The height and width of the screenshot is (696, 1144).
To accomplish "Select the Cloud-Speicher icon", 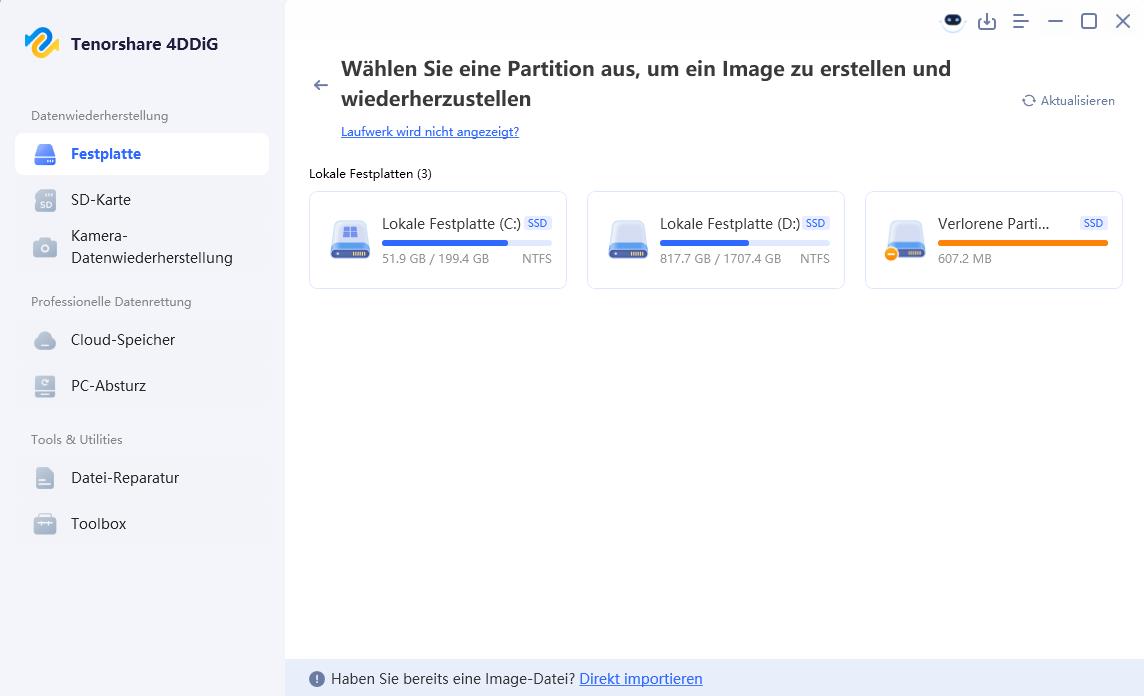I will [44, 340].
